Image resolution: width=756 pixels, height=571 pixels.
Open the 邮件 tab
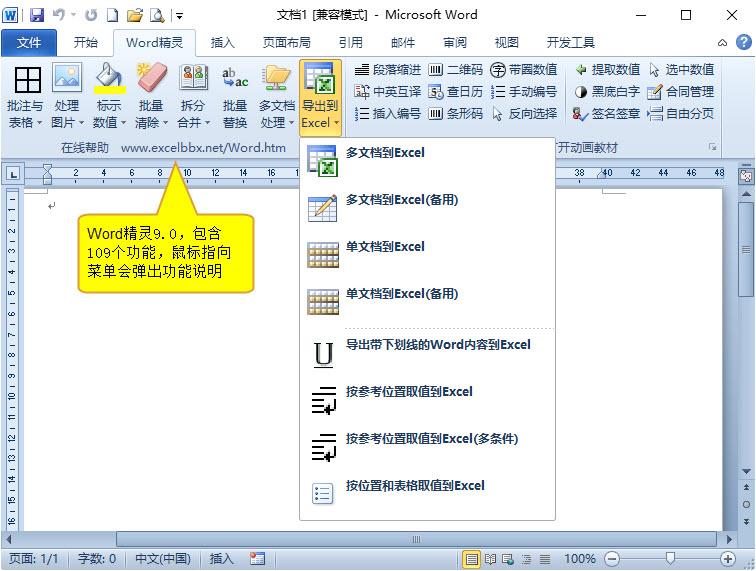click(403, 43)
